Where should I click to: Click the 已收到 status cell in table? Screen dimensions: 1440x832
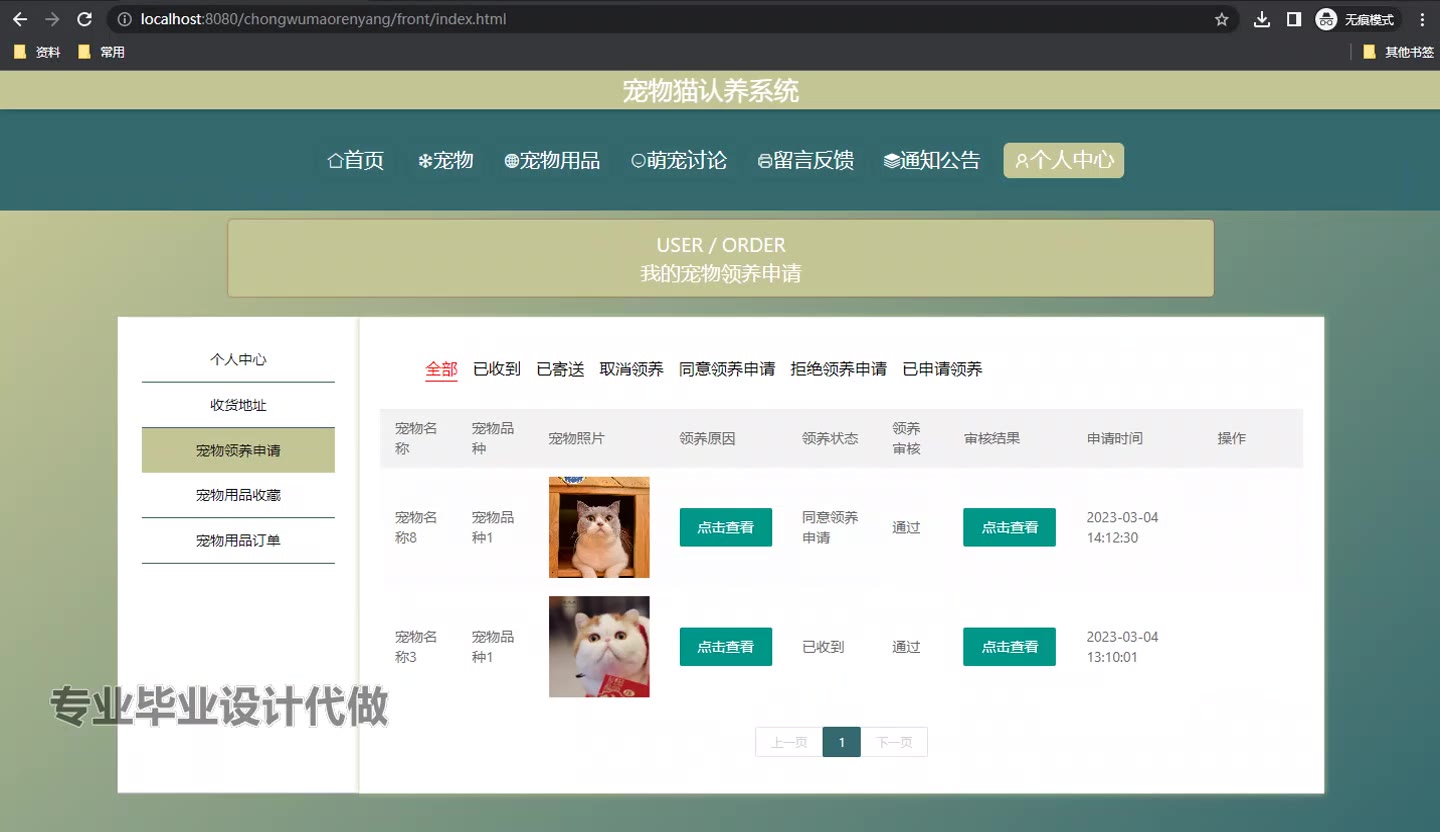click(823, 647)
